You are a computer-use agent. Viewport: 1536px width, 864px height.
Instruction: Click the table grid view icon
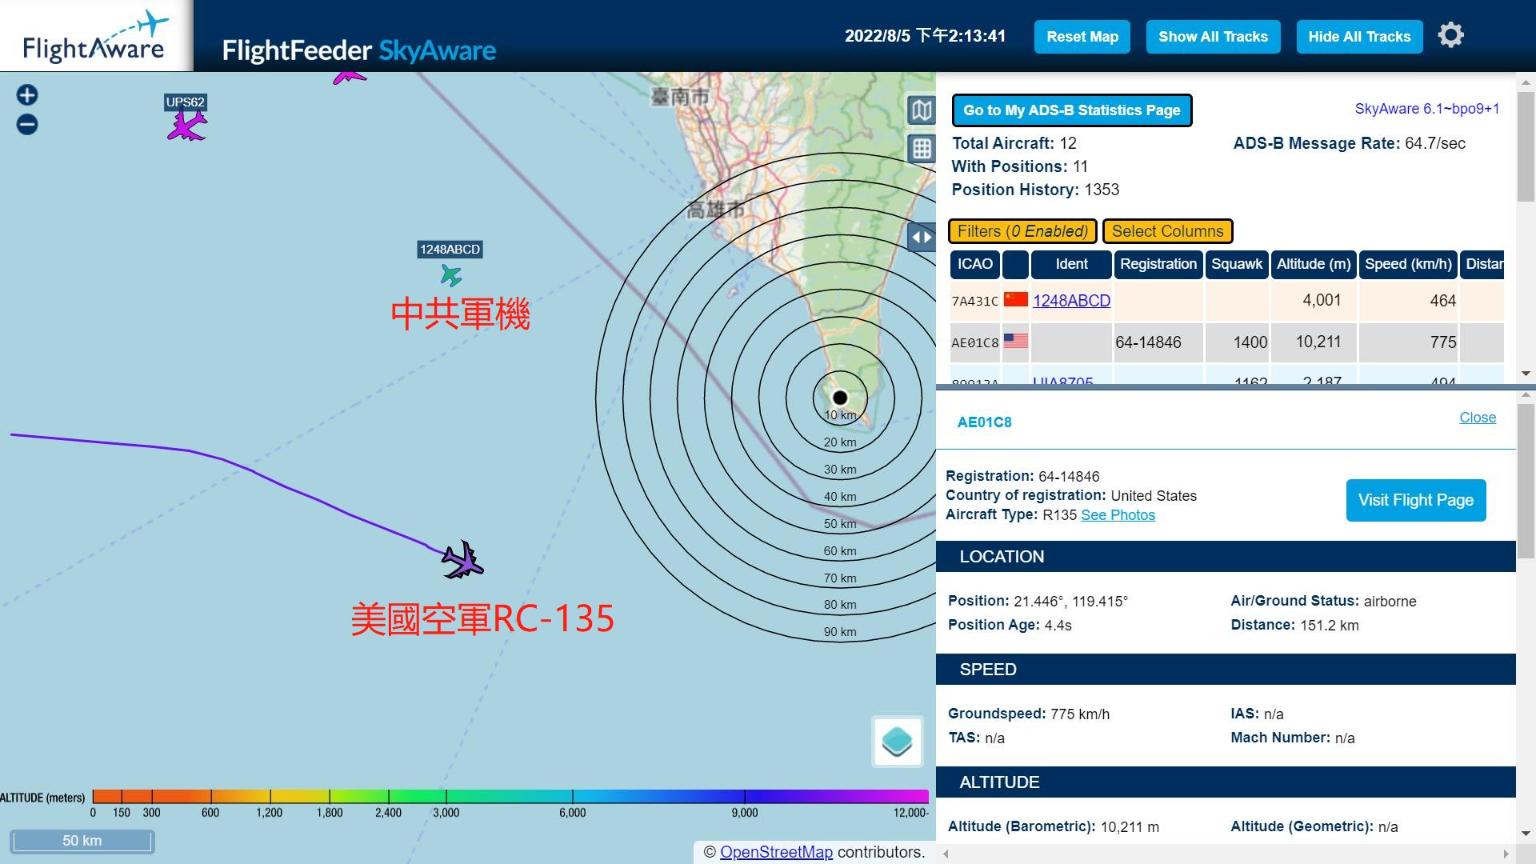pos(921,149)
